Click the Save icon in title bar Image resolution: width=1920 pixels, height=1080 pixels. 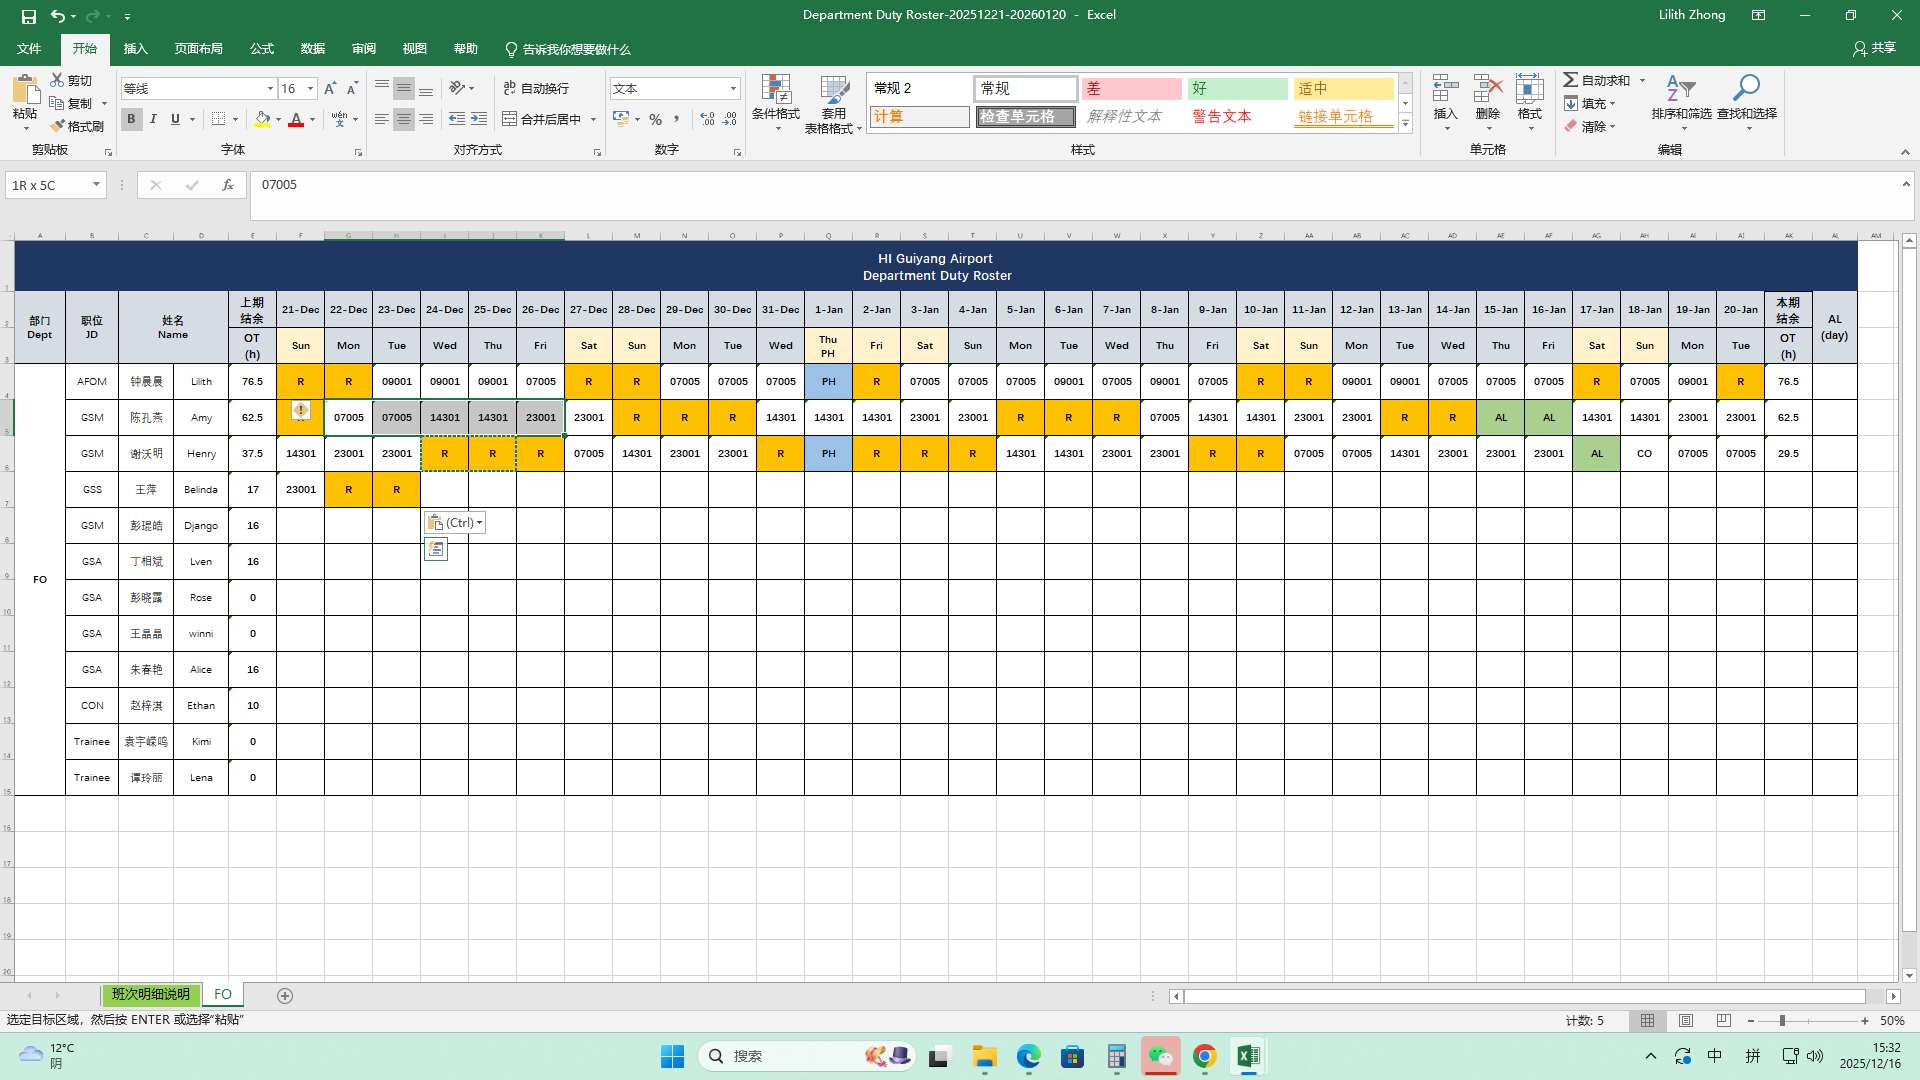tap(28, 15)
